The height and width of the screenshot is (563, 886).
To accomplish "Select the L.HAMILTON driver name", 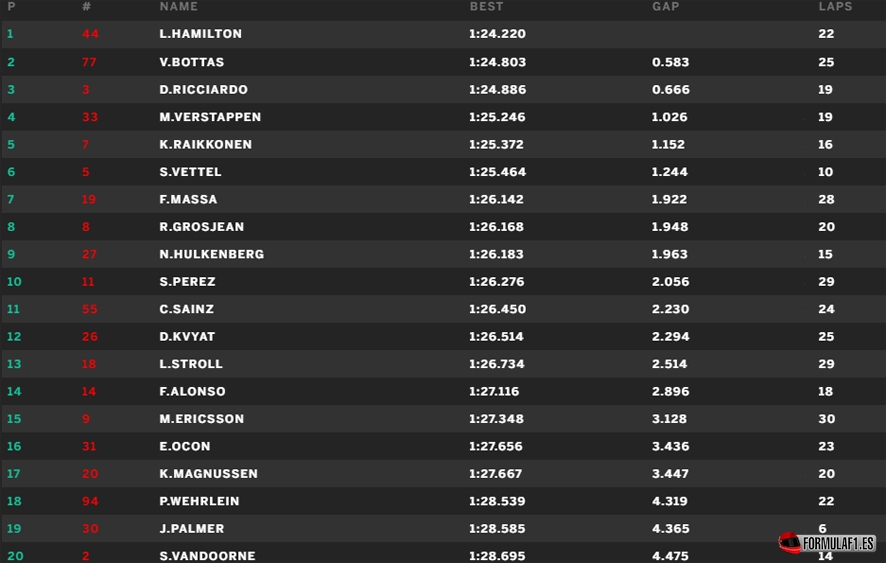I will click(x=201, y=34).
